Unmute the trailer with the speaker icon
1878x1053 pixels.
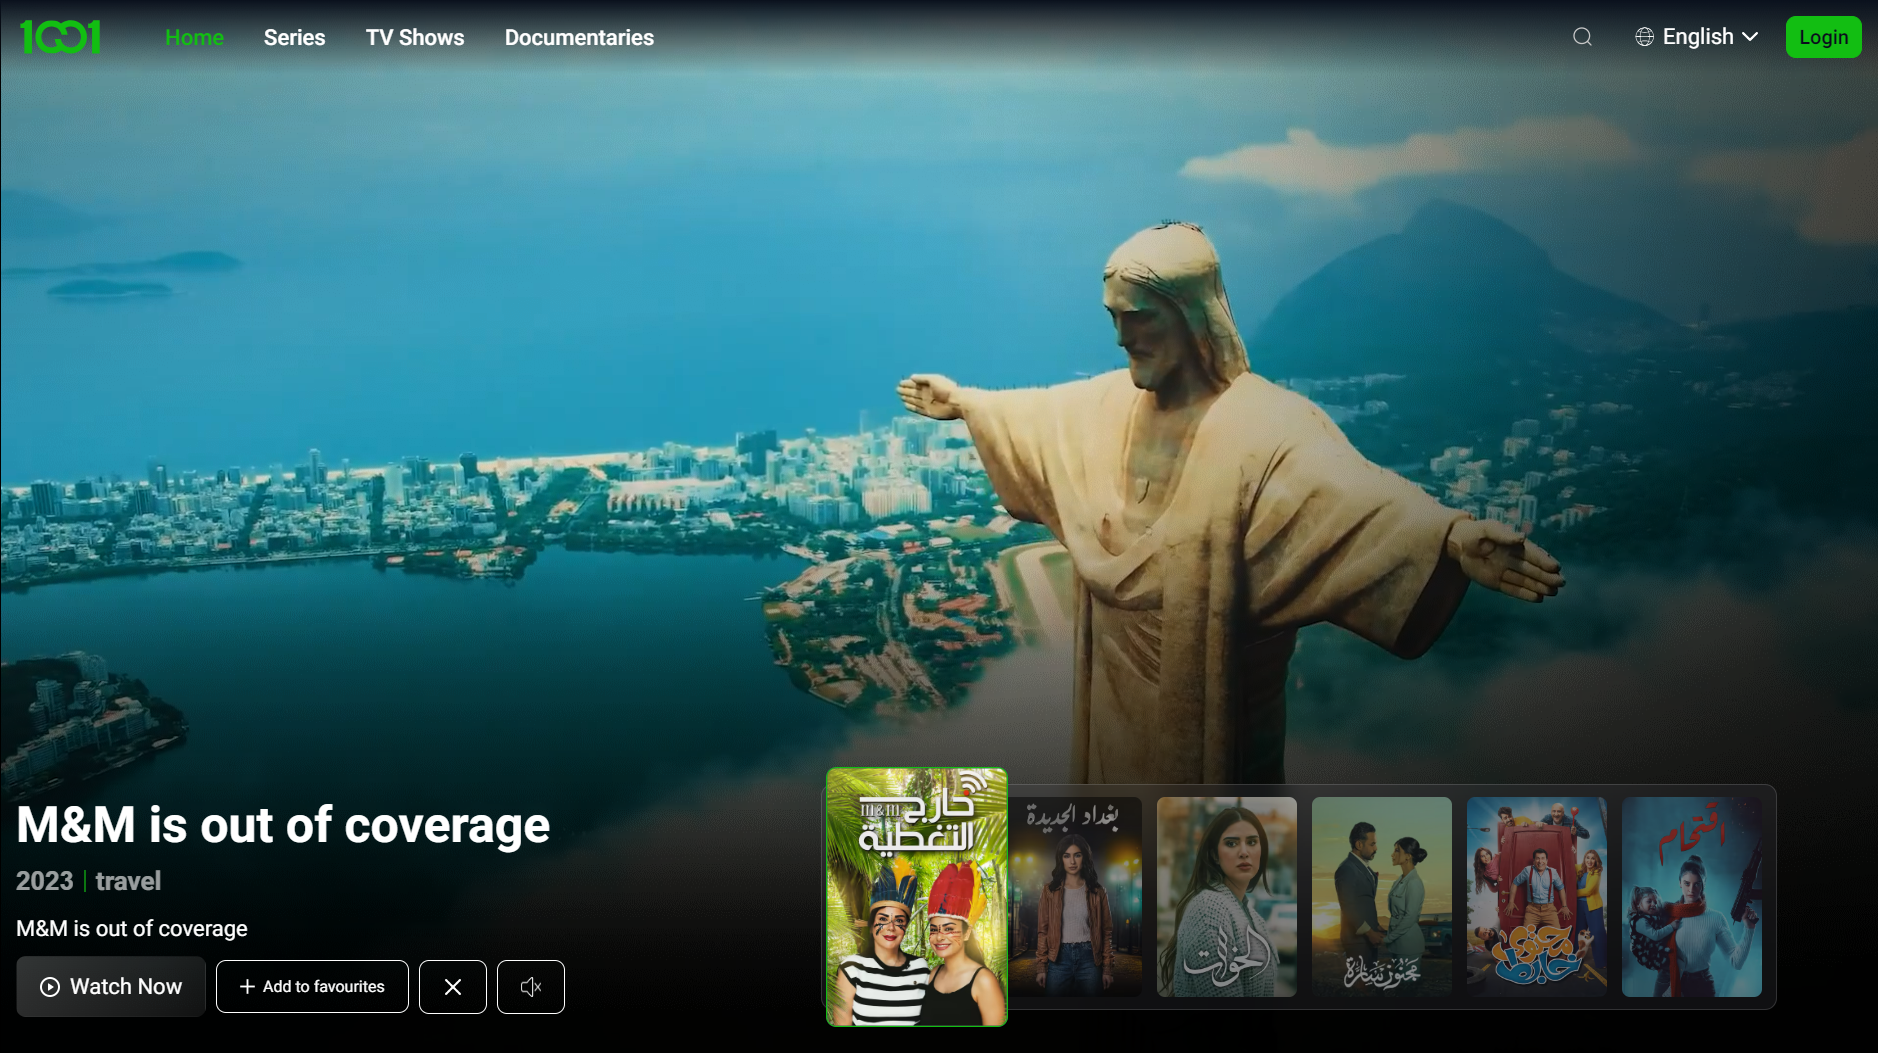(x=530, y=986)
